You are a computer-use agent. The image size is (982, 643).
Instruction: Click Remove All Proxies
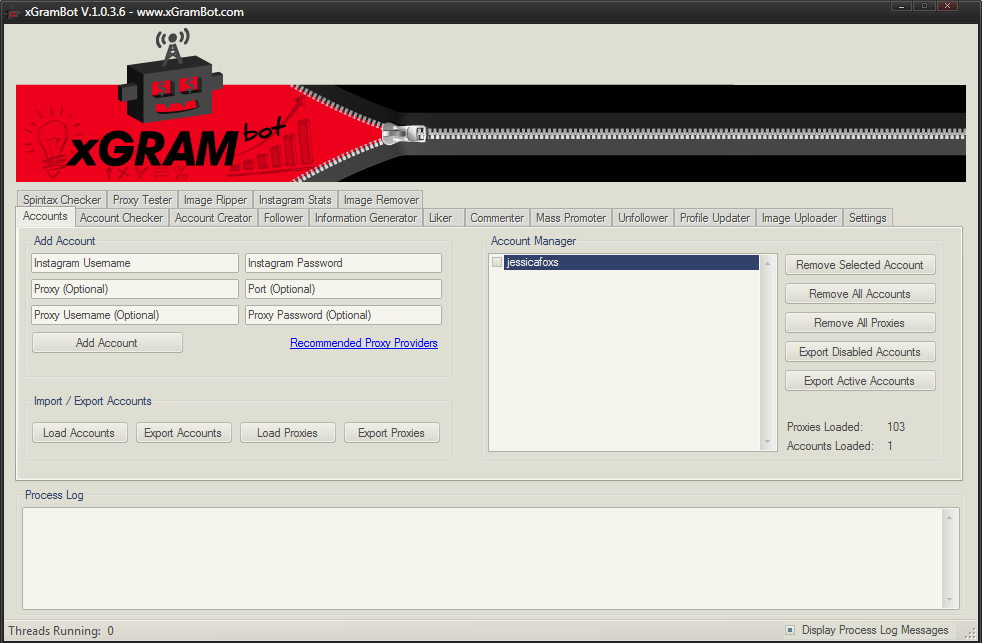(x=860, y=322)
